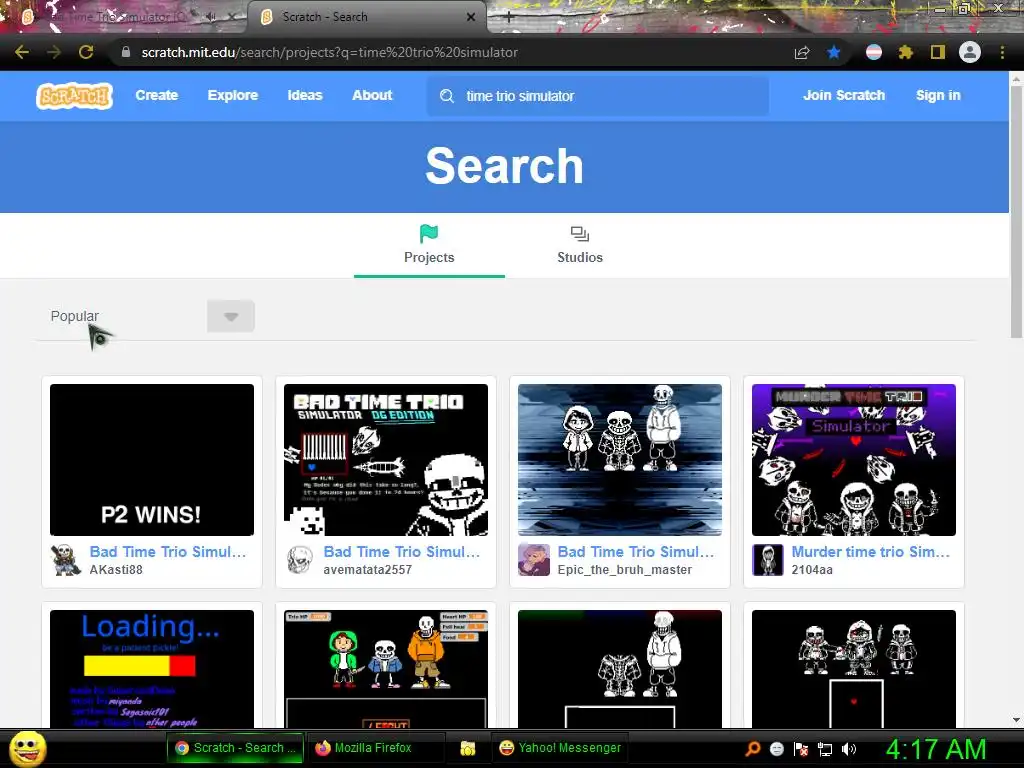Switch to the first Bad Time Trio Simulator browser tab
The width and height of the screenshot is (1024, 768).
click(x=124, y=17)
